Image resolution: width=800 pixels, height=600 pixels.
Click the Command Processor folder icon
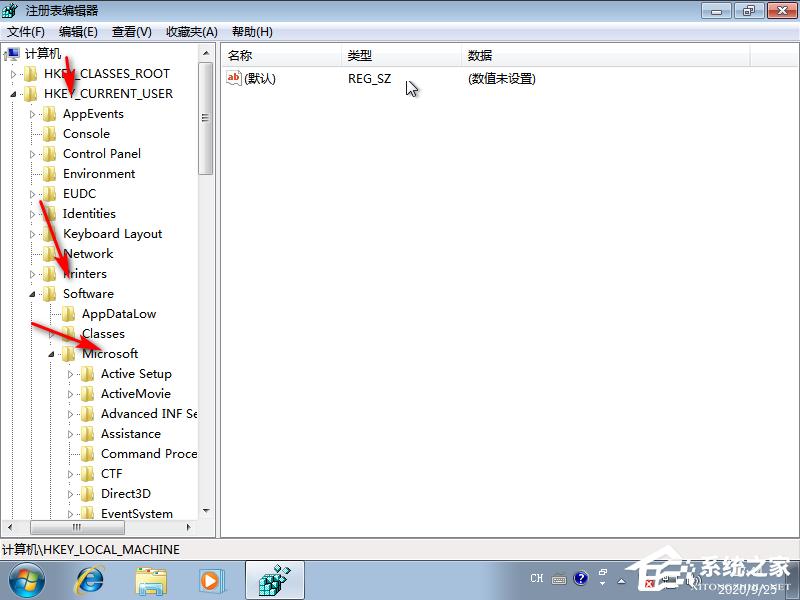pos(88,454)
